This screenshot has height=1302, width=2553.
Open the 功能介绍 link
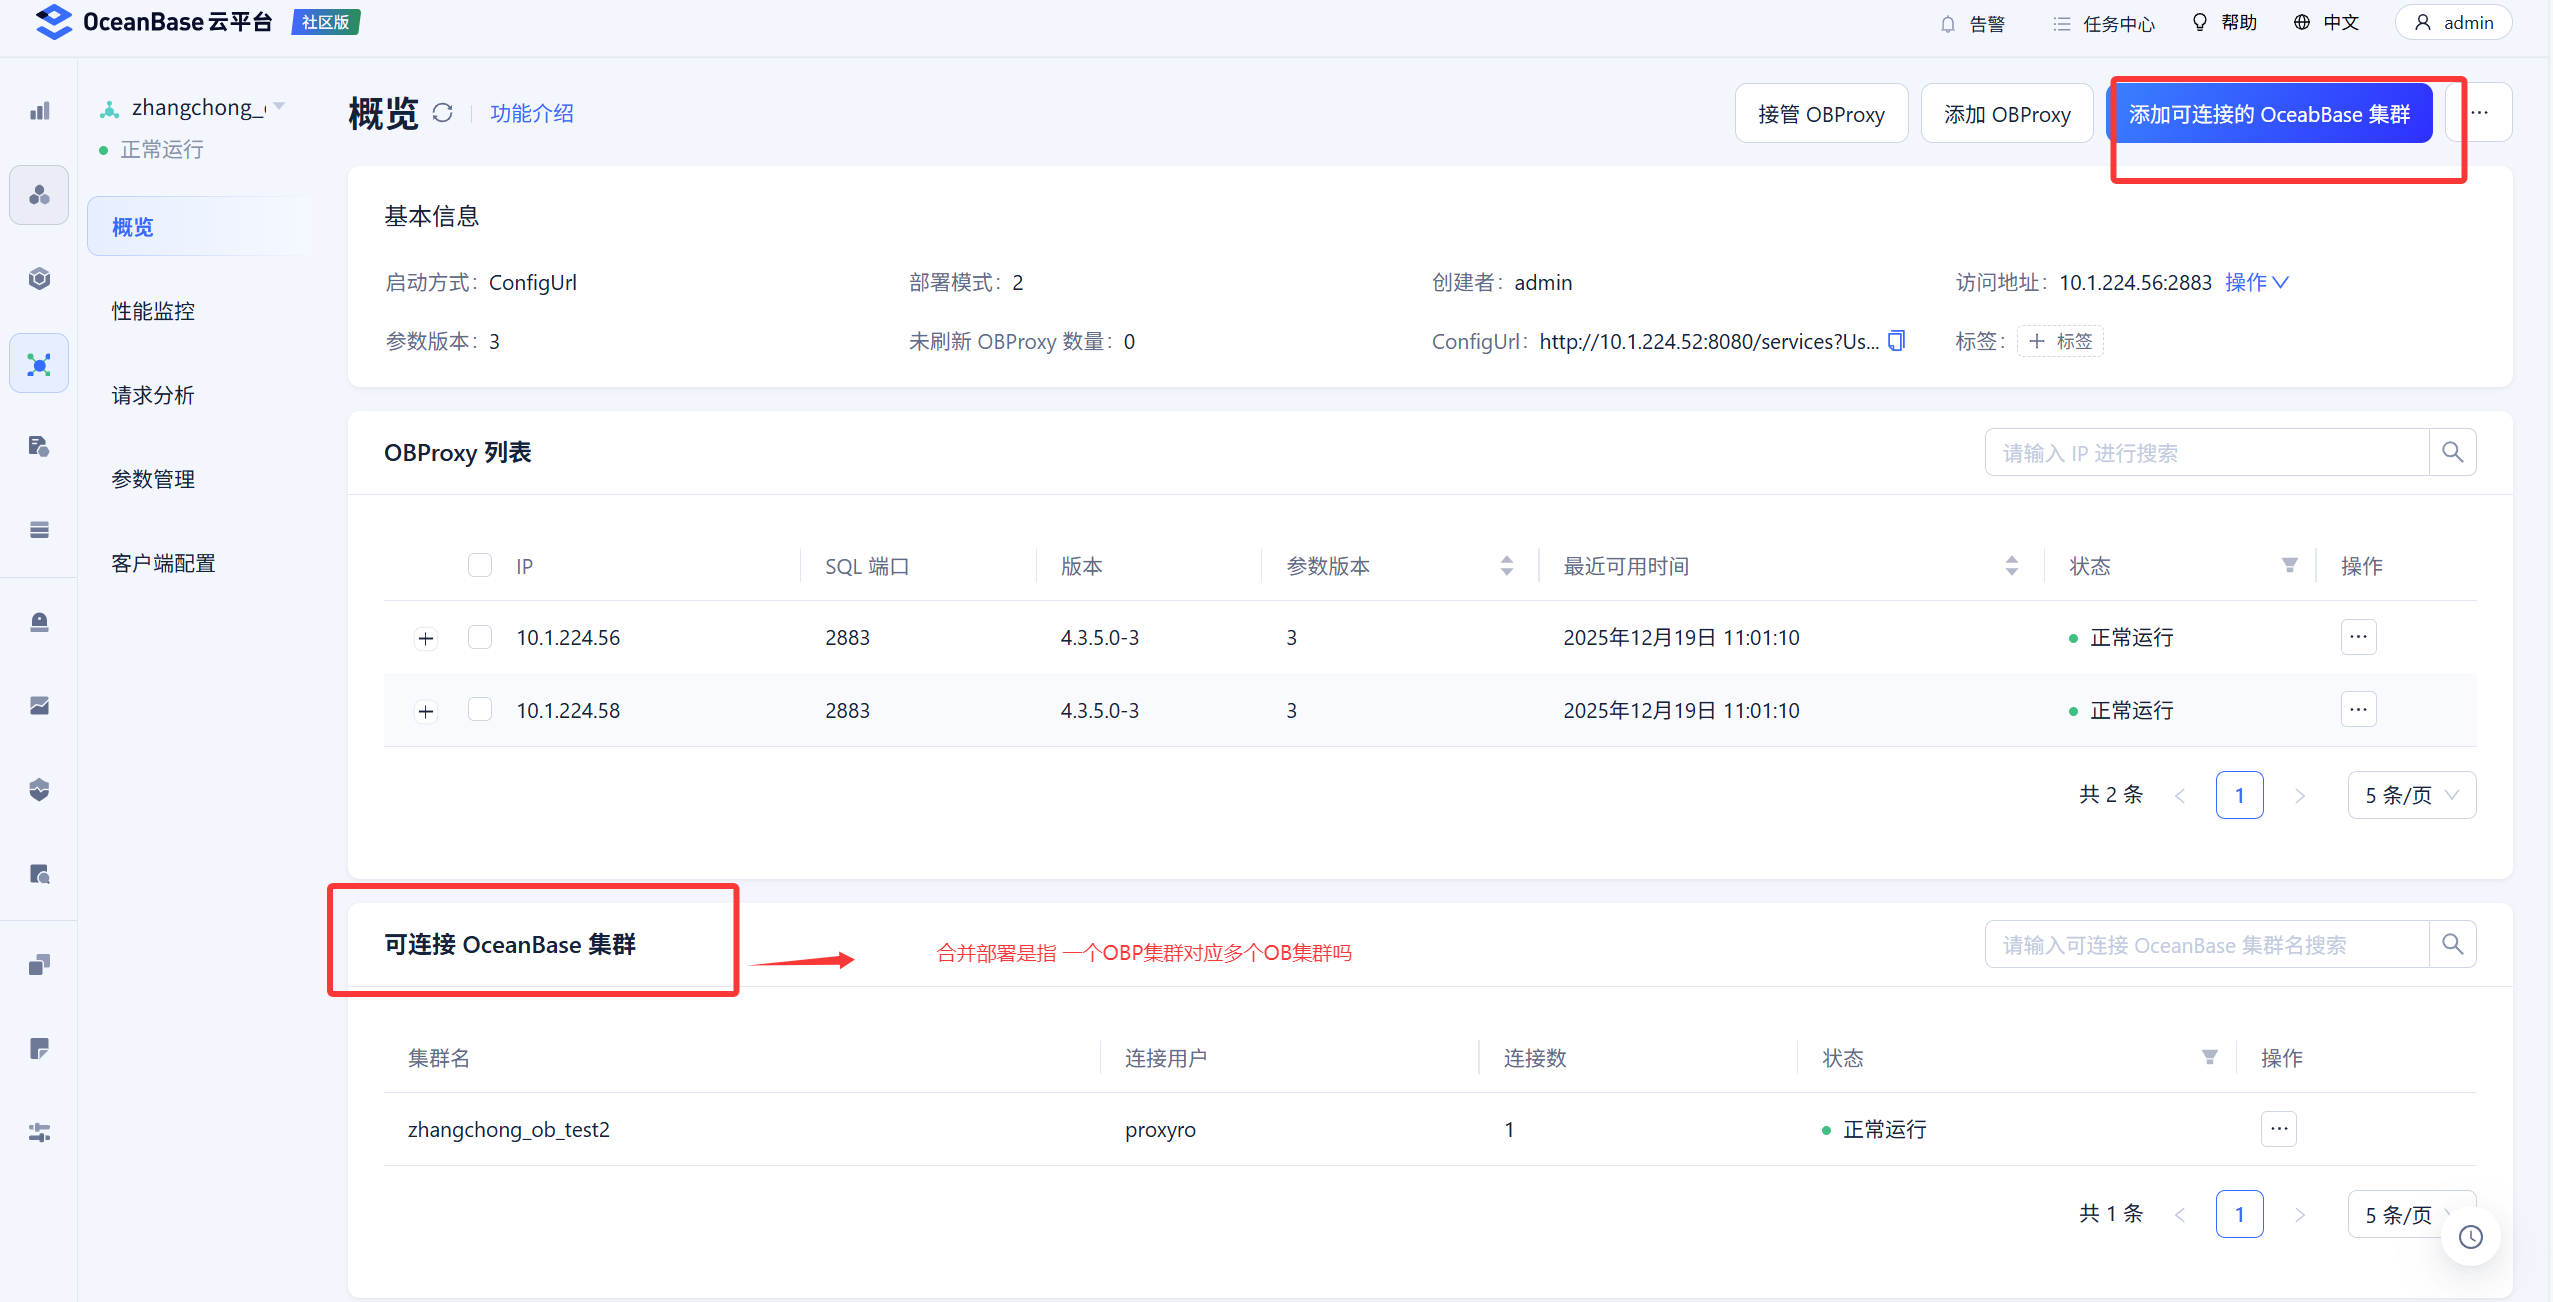point(531,113)
